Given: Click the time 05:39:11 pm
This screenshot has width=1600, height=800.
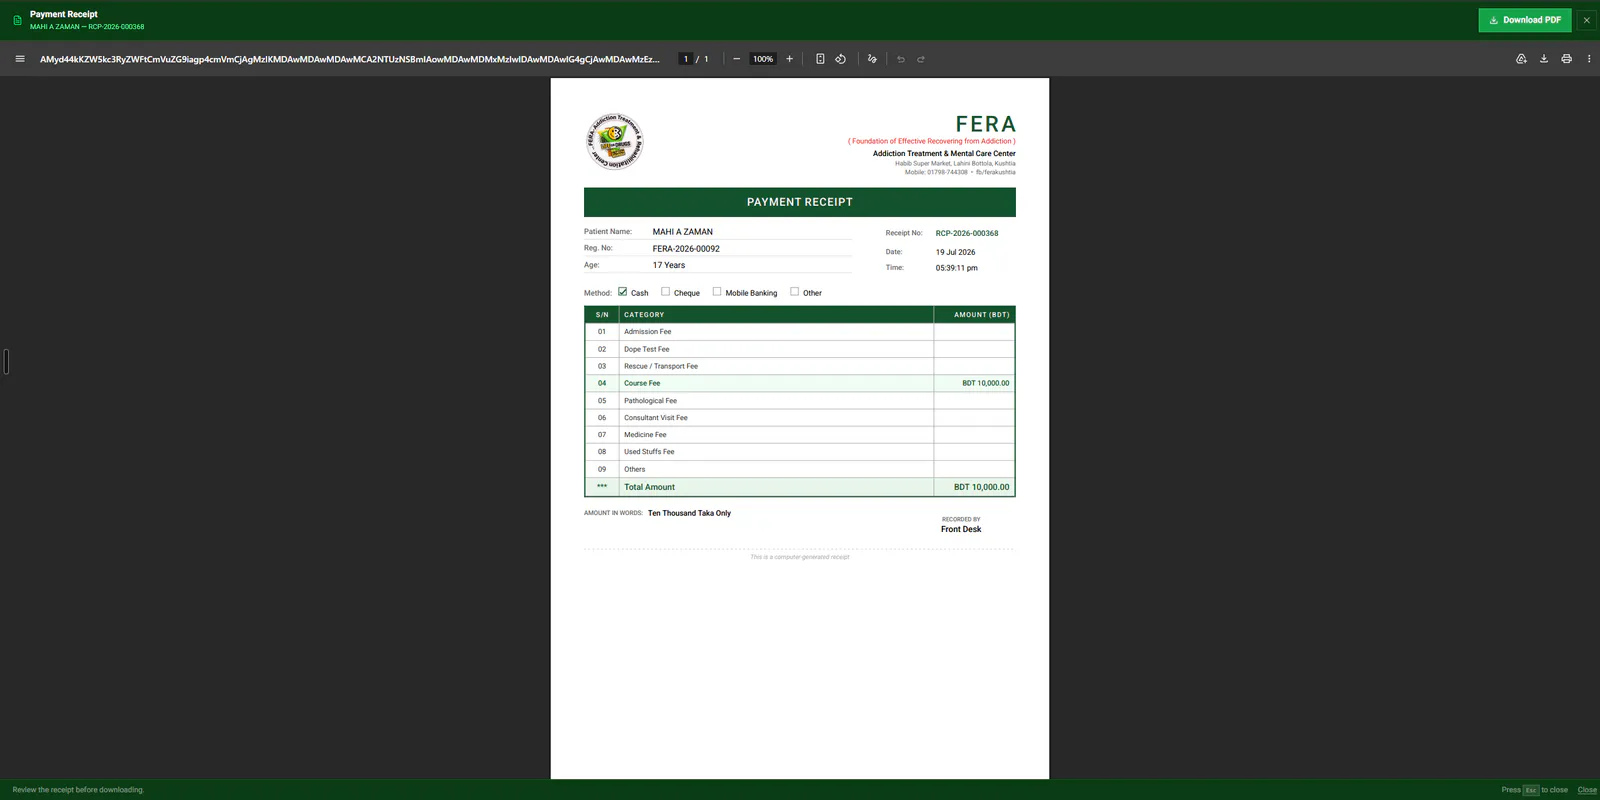Looking at the screenshot, I should pyautogui.click(x=957, y=268).
